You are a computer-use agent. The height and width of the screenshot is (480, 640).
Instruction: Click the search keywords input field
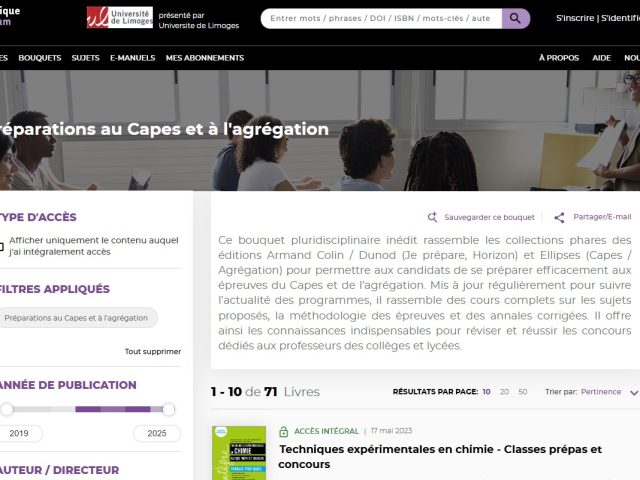pyautogui.click(x=380, y=18)
